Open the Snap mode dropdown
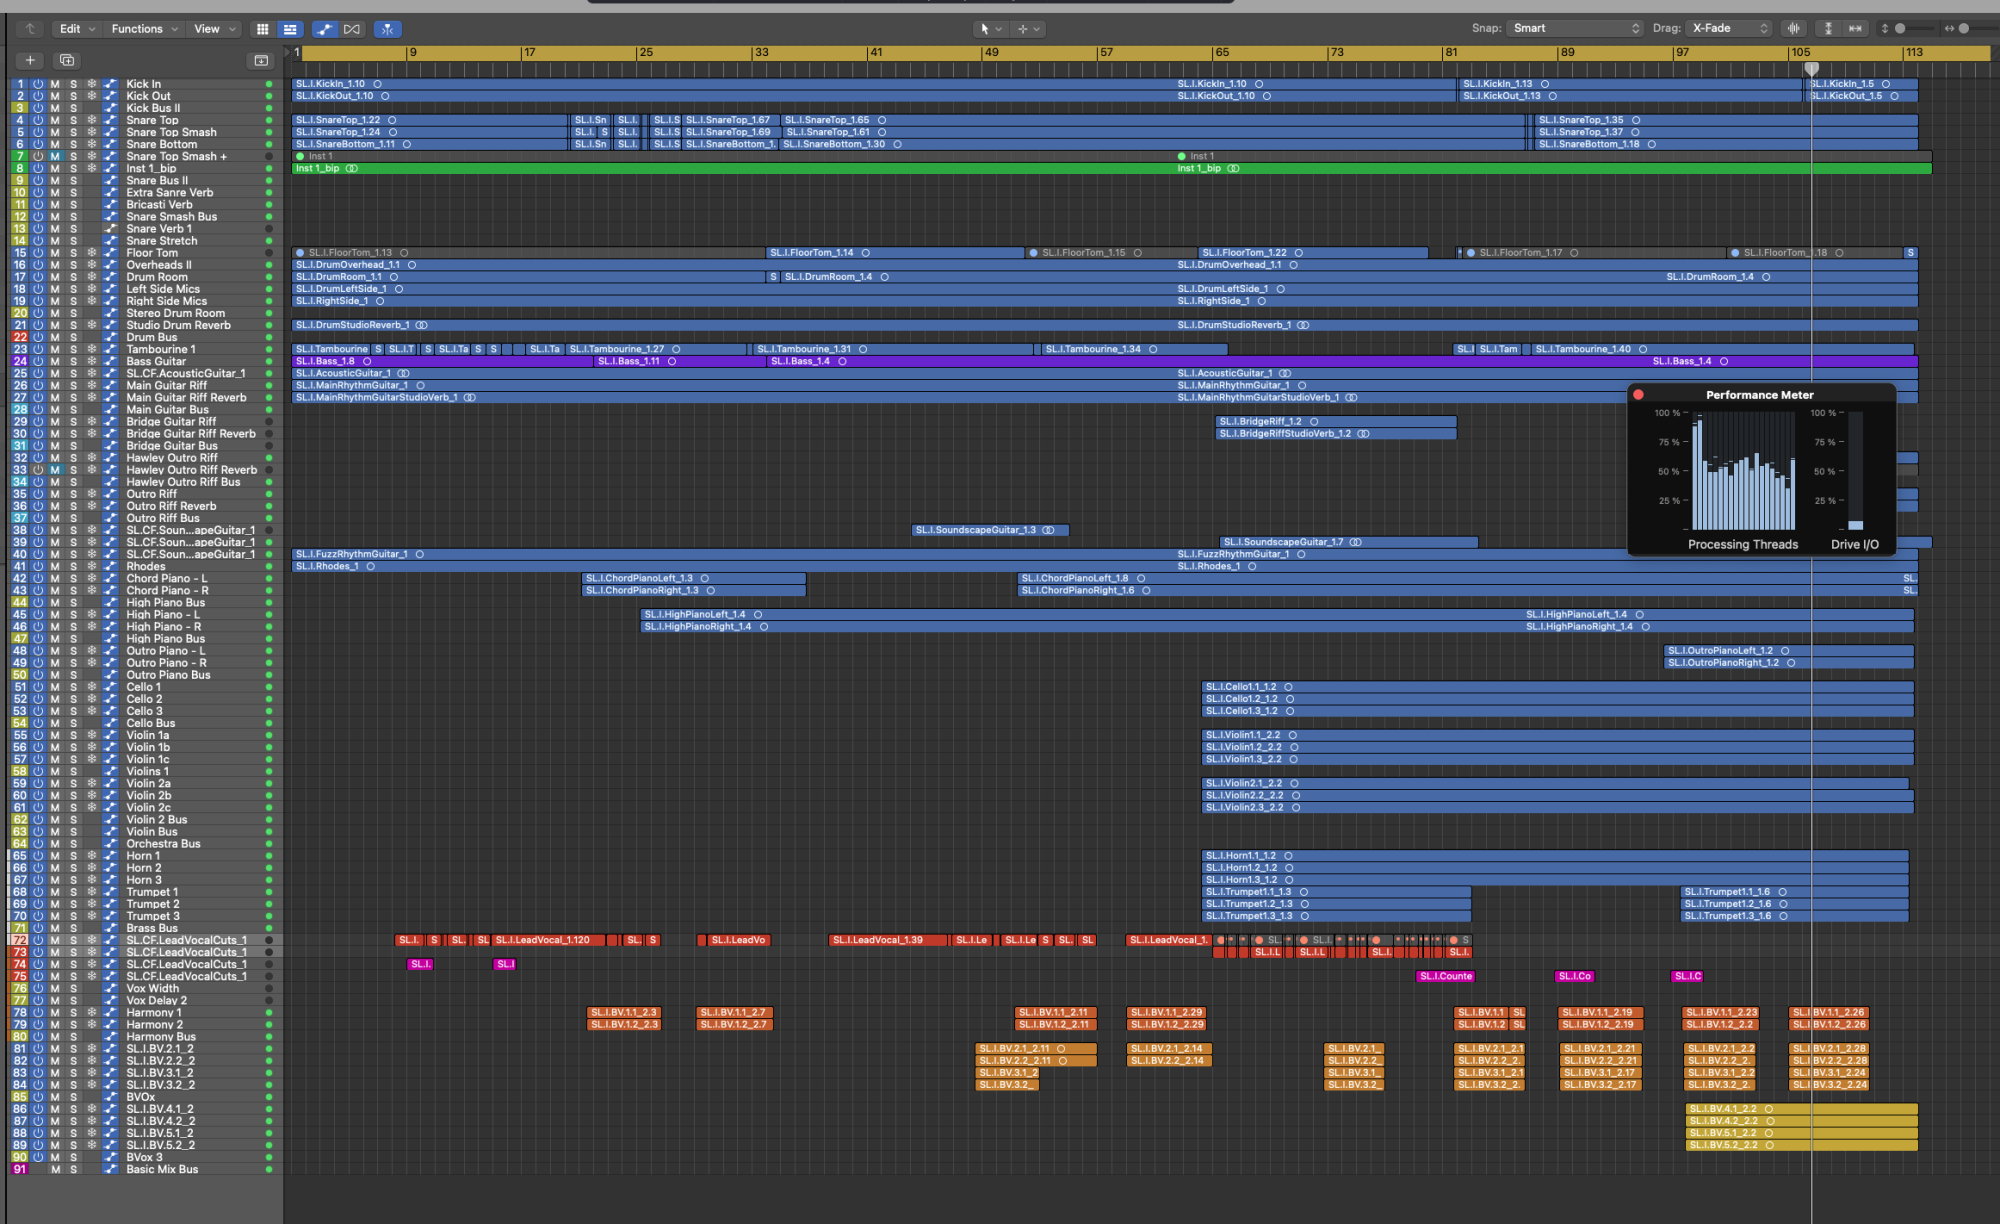 1575,29
